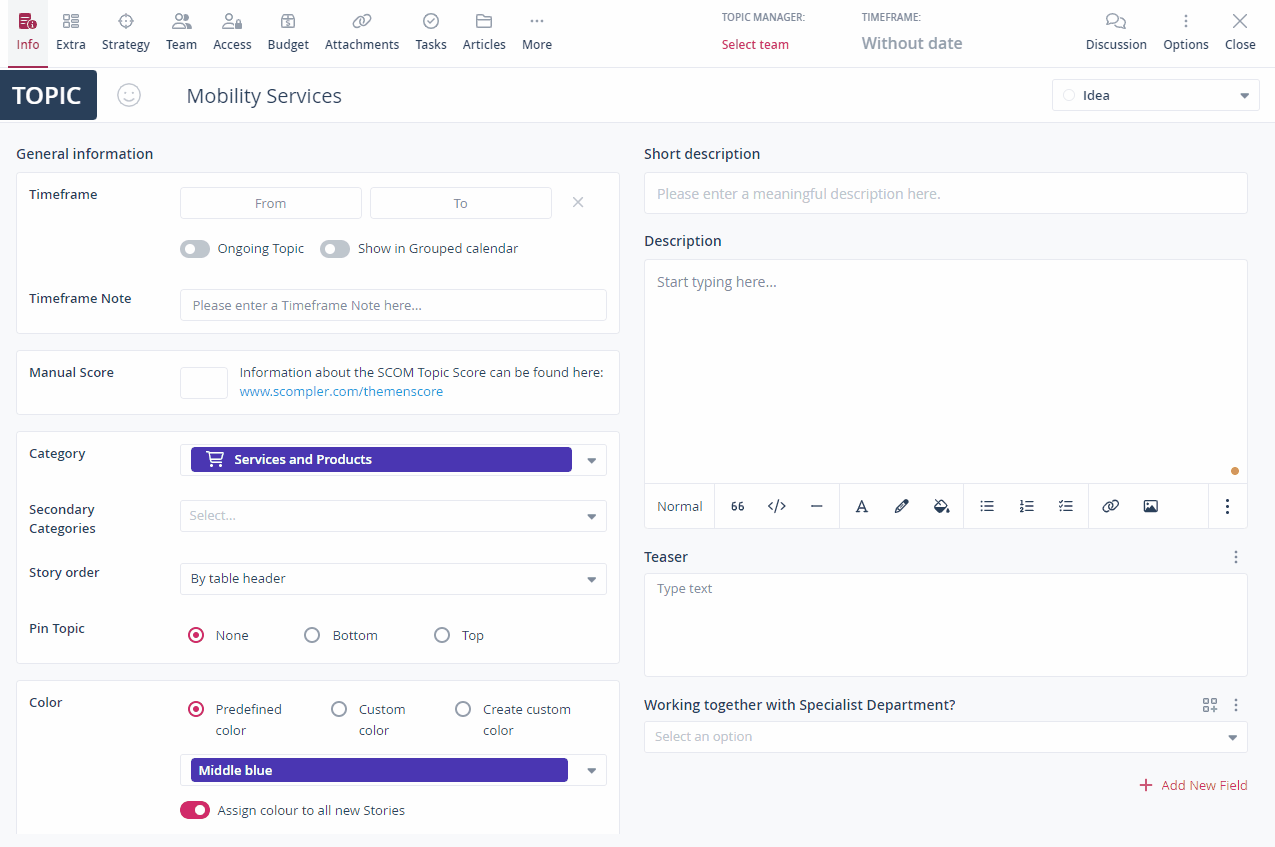Click the blockquote icon in editor toolbar
Screen dimensions: 1275x847
737,507
